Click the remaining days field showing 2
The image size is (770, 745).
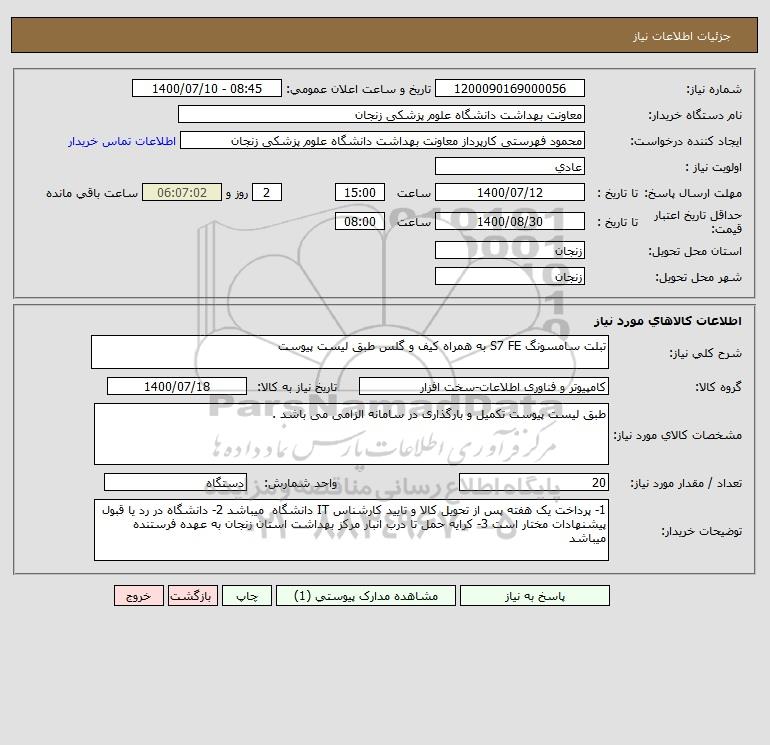(x=267, y=193)
